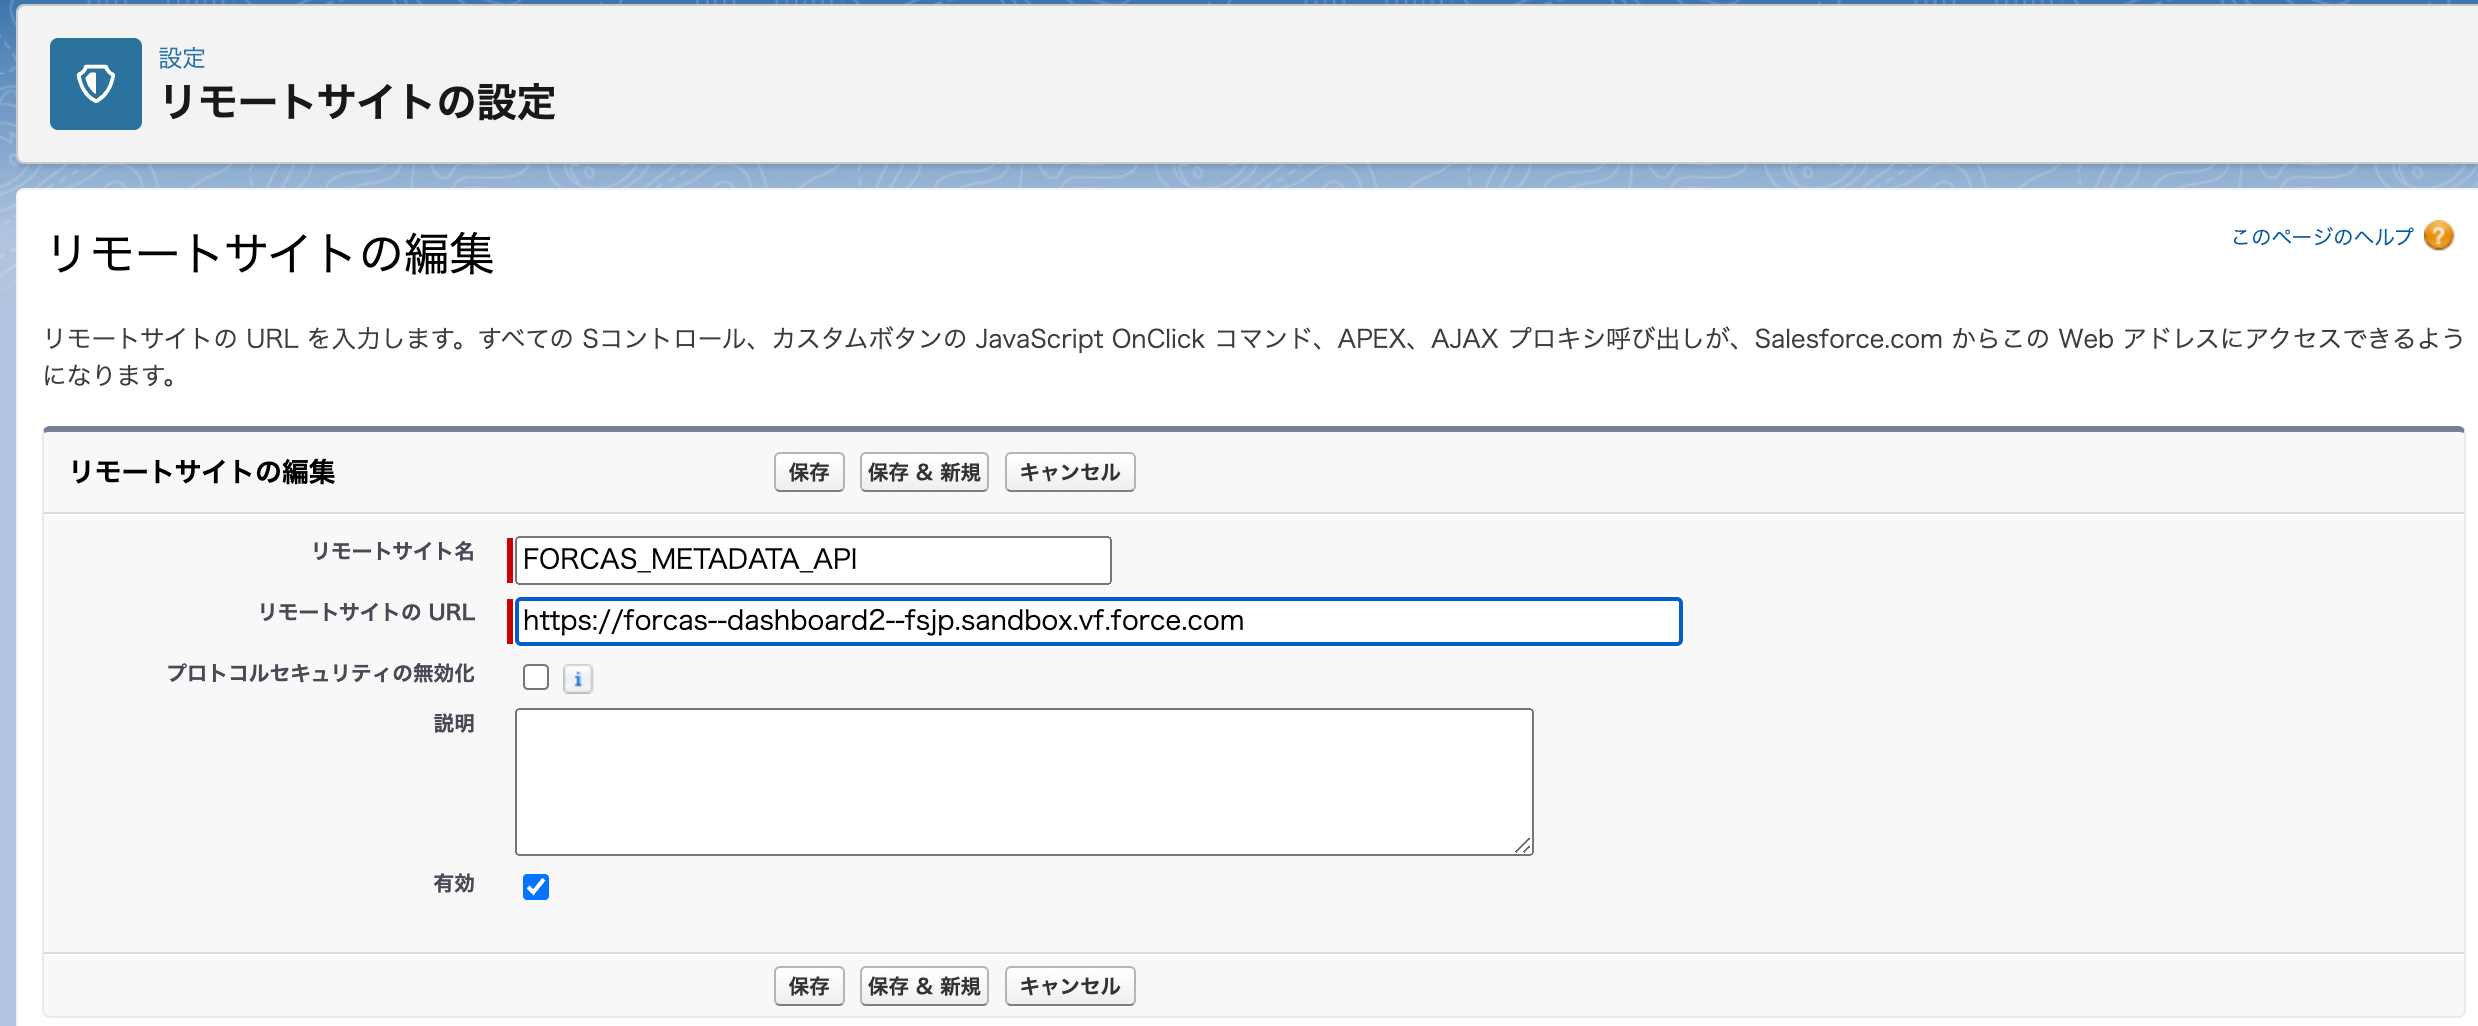Click the 有効 field label
2478x1026 pixels.
(x=453, y=883)
